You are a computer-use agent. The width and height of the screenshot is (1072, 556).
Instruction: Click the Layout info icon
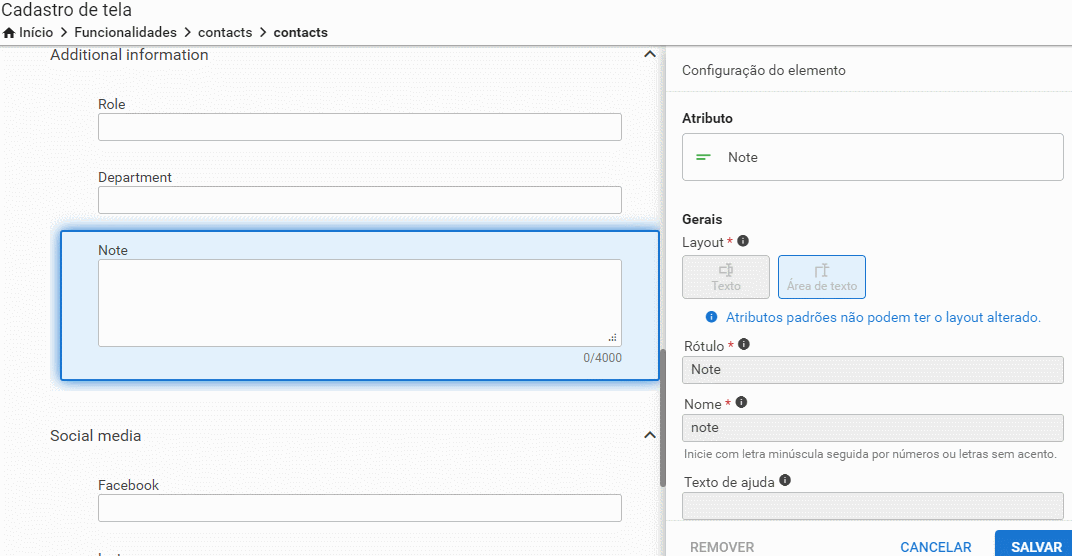coord(743,241)
